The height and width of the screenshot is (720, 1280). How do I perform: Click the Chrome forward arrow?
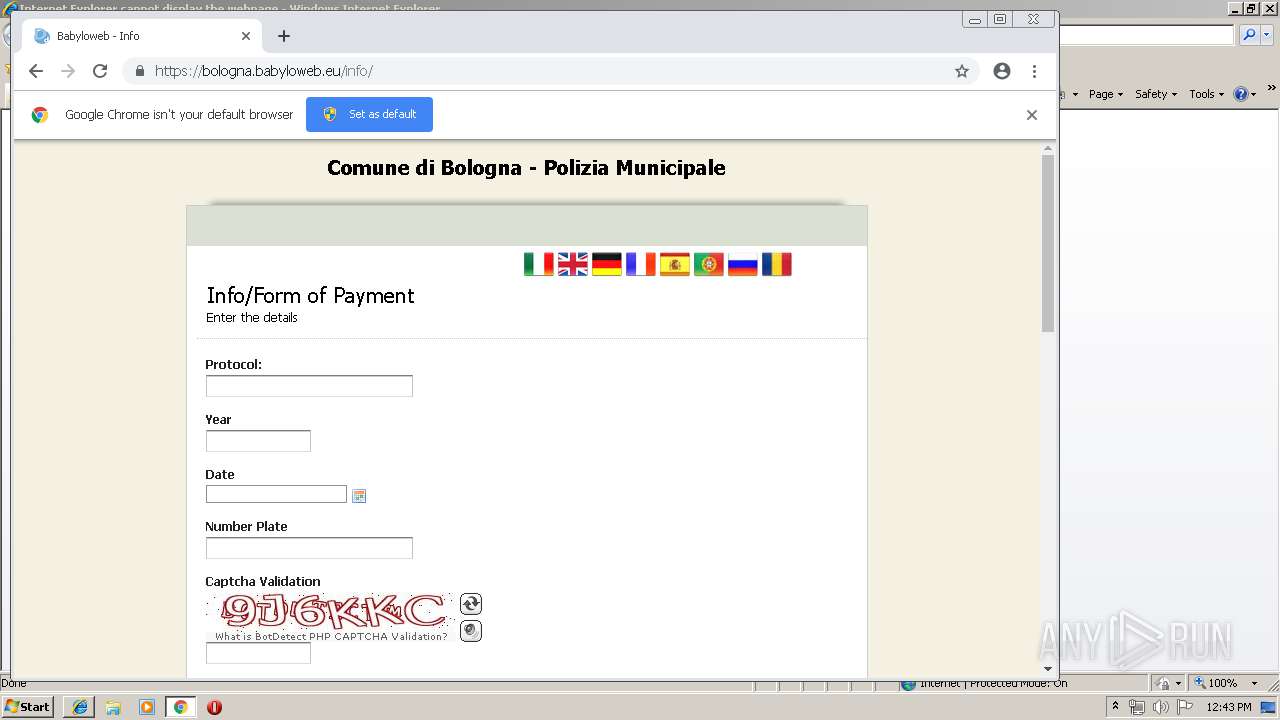[x=68, y=71]
